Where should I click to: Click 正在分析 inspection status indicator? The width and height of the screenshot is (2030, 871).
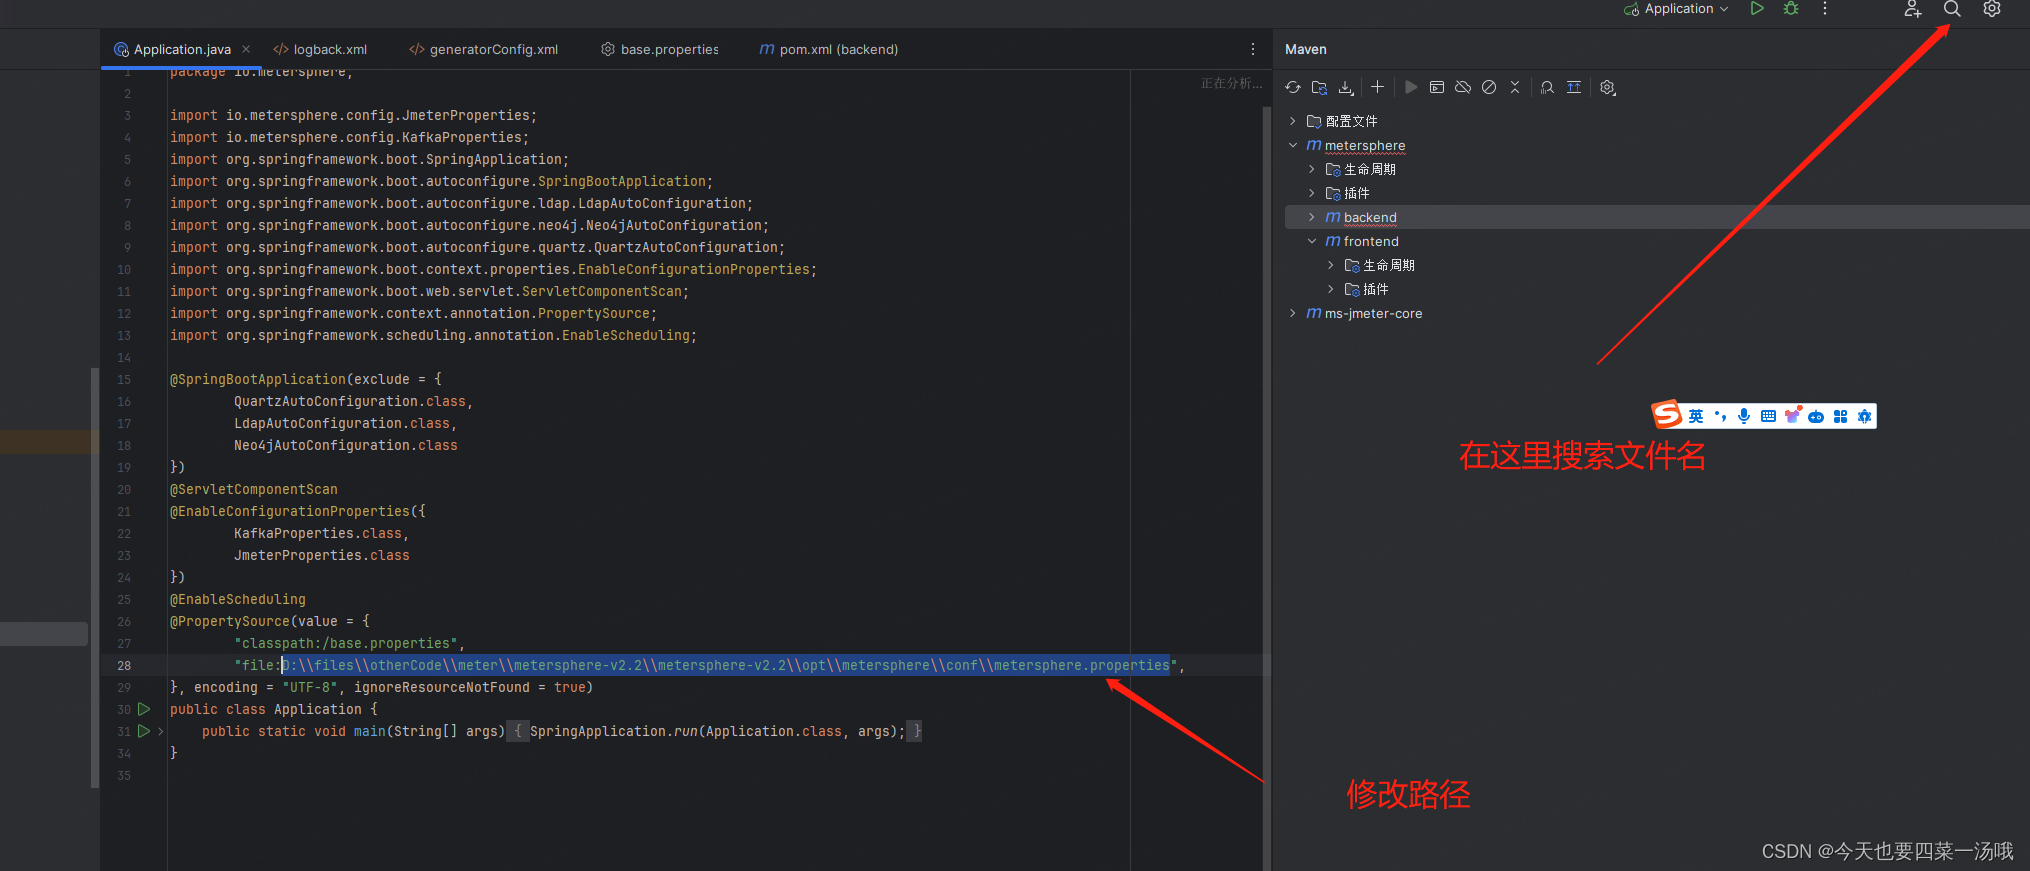pos(1231,83)
